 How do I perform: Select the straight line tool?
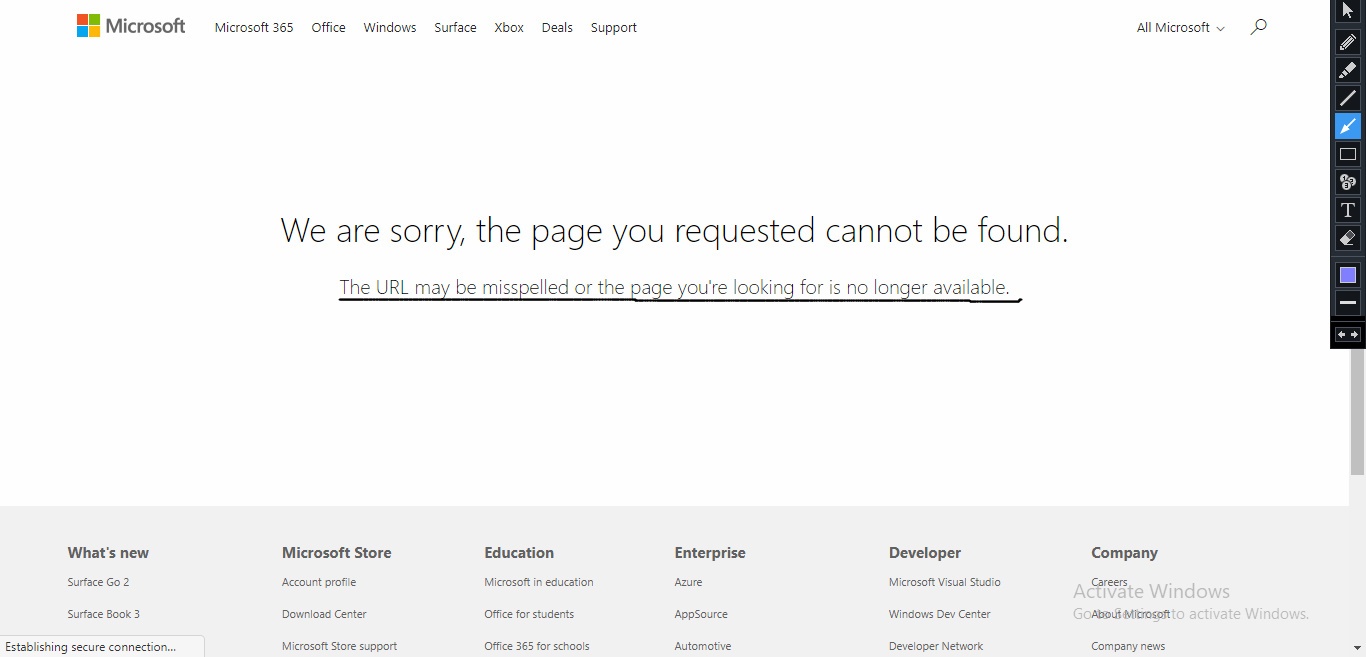[1347, 98]
